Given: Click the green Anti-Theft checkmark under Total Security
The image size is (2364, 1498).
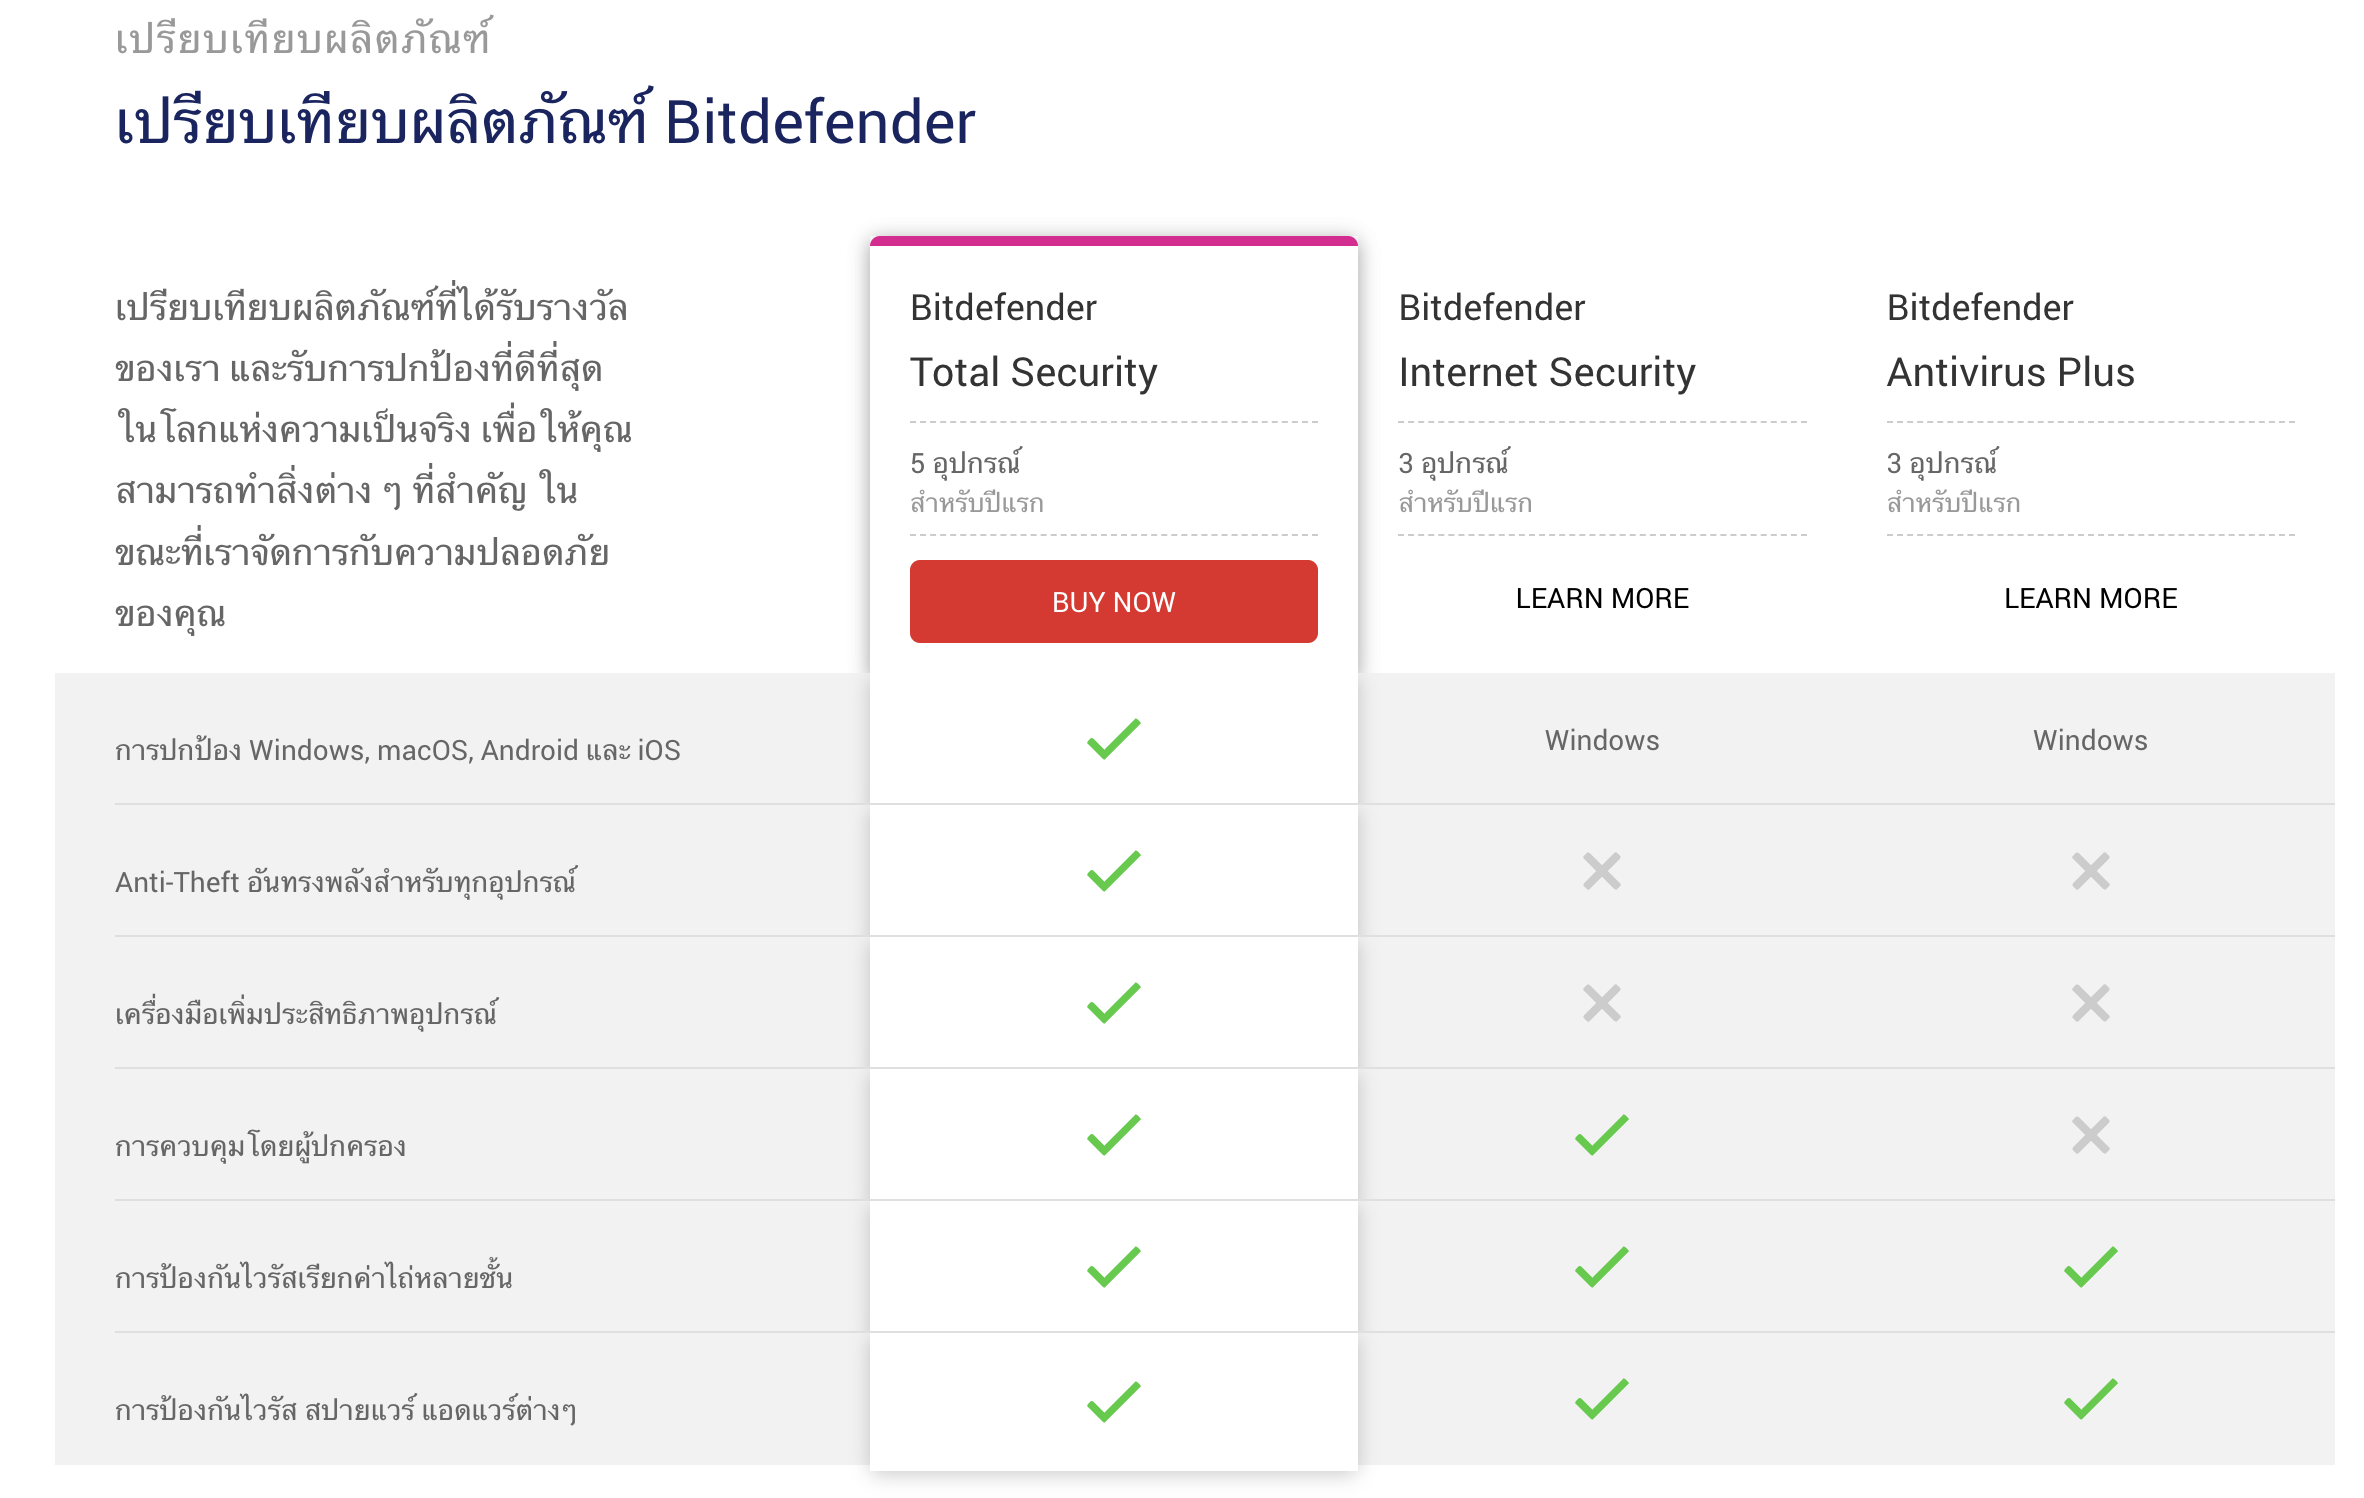Looking at the screenshot, I should (x=1113, y=869).
